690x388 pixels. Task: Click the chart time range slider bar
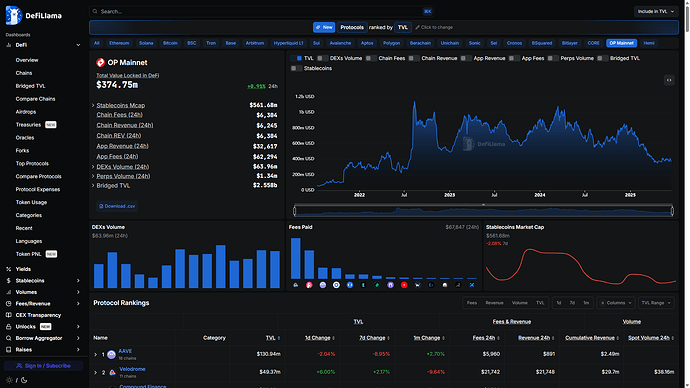(483, 211)
